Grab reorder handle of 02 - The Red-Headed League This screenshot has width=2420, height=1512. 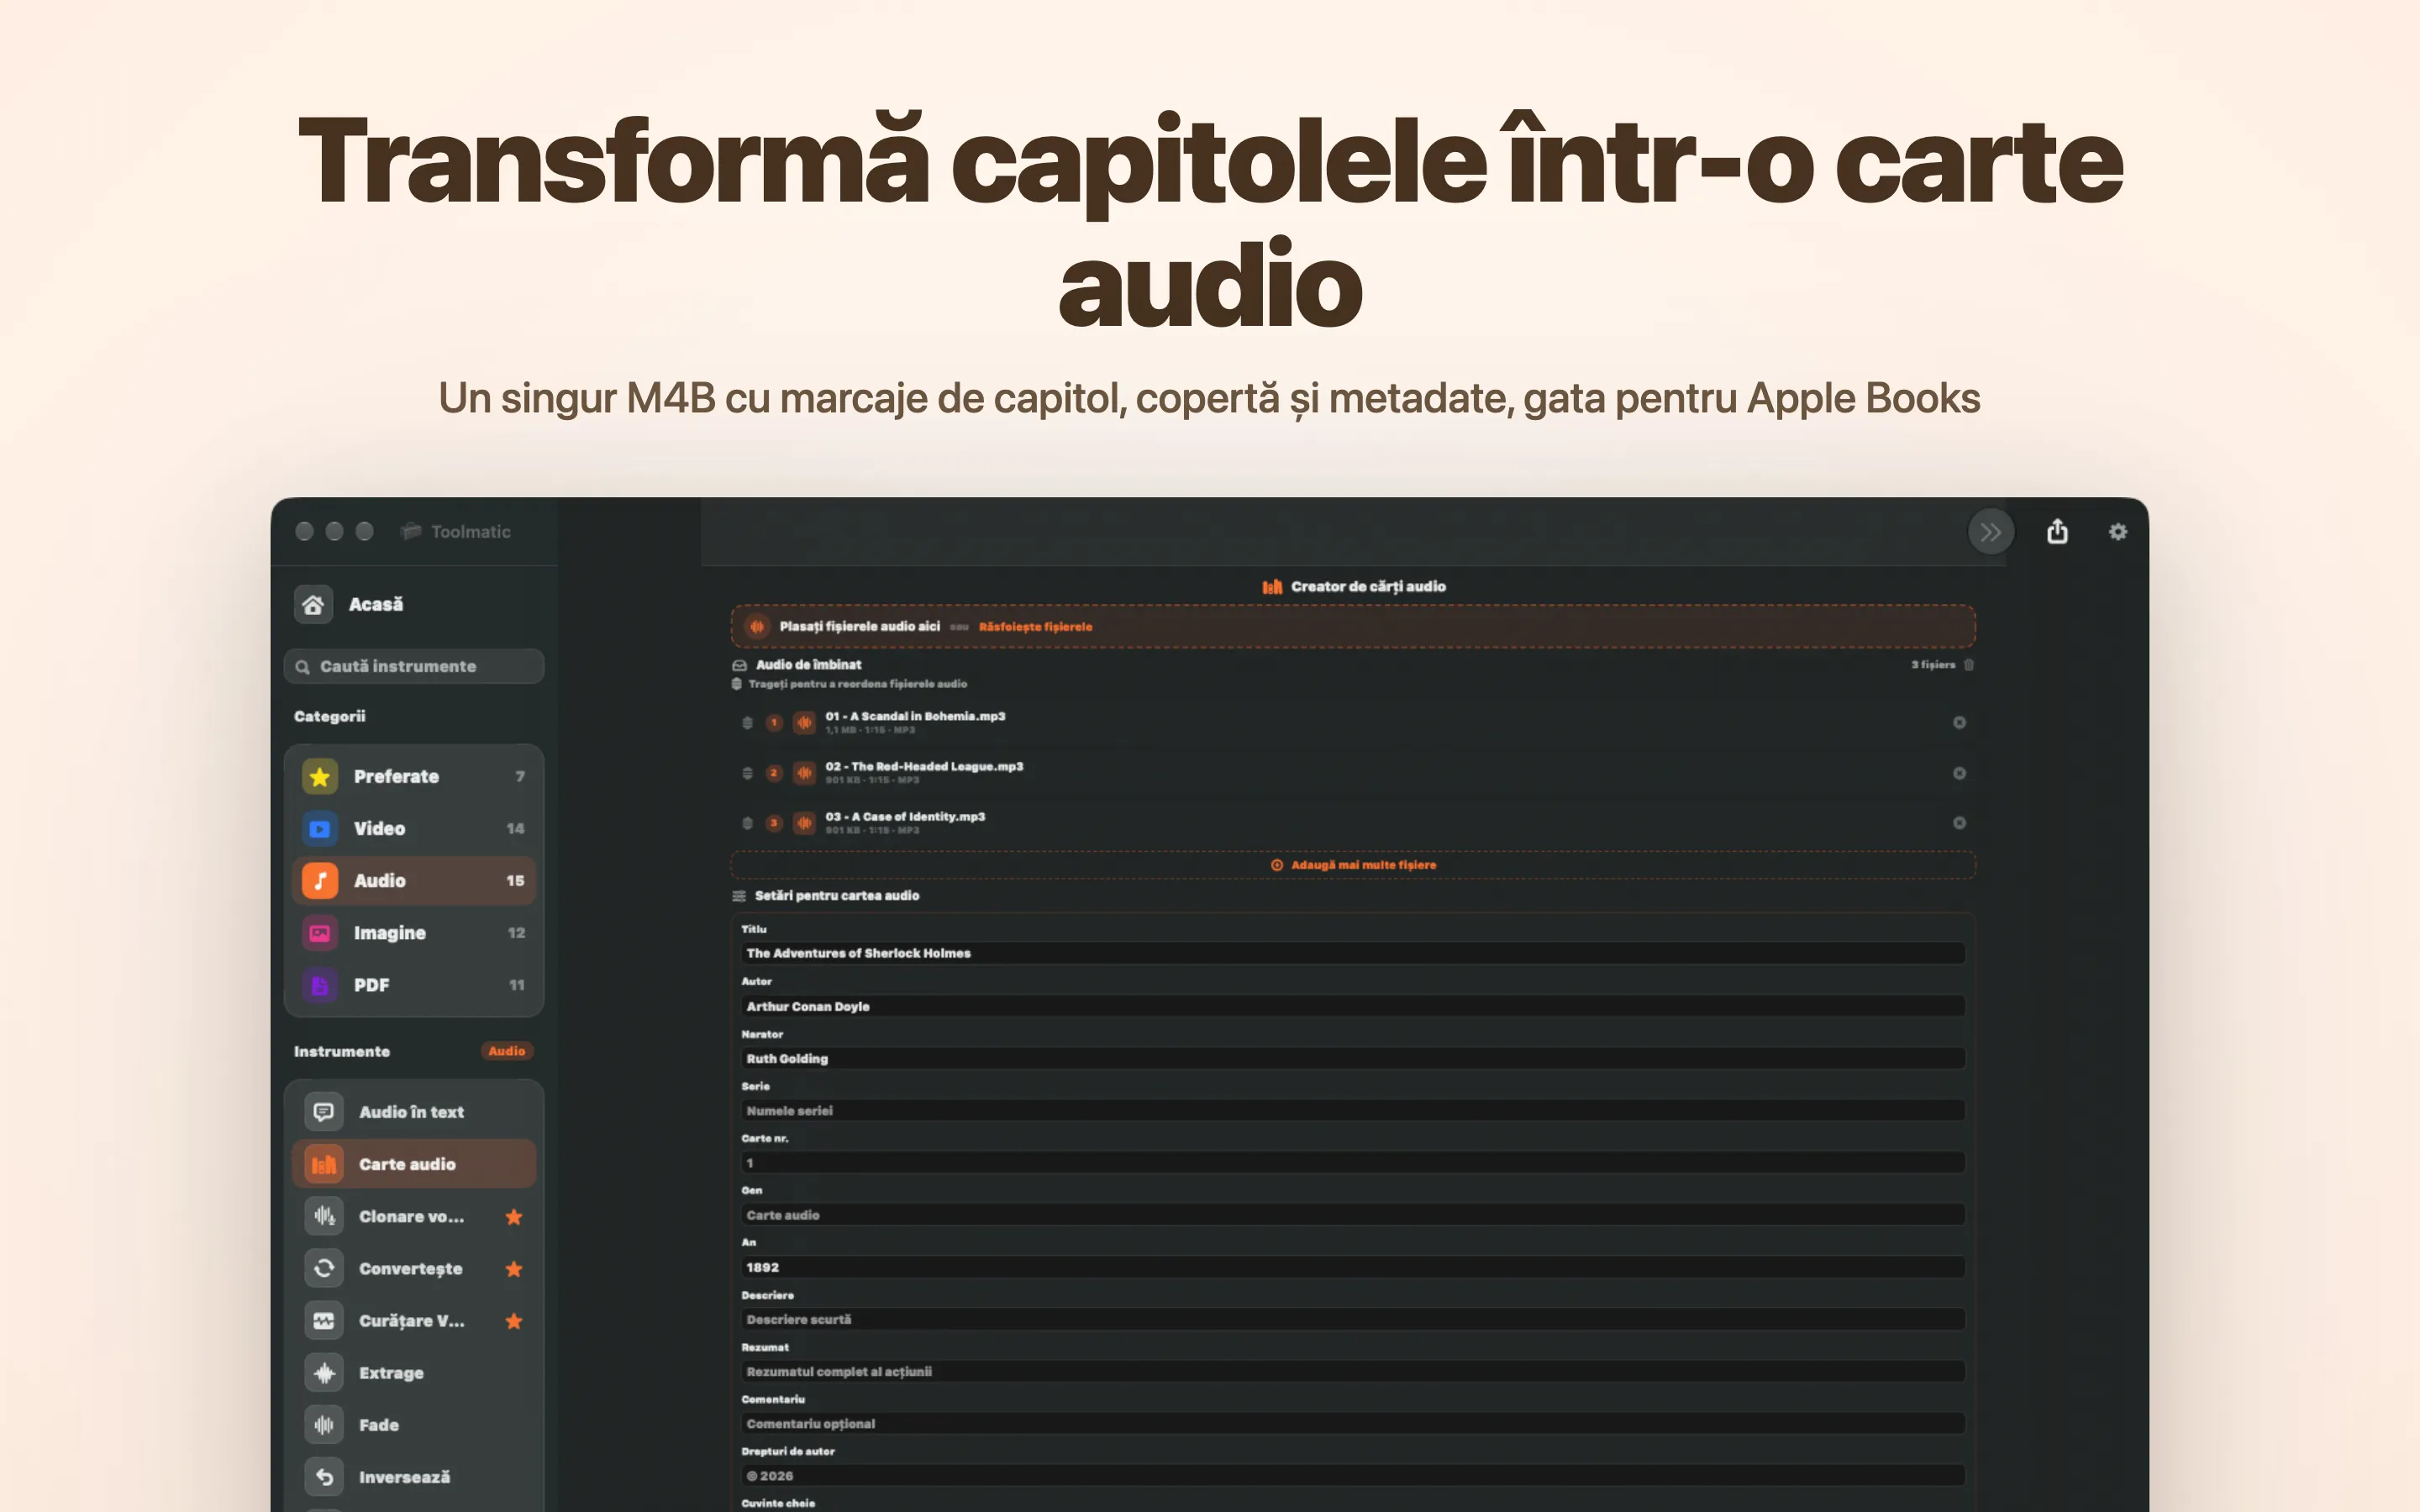pos(747,773)
